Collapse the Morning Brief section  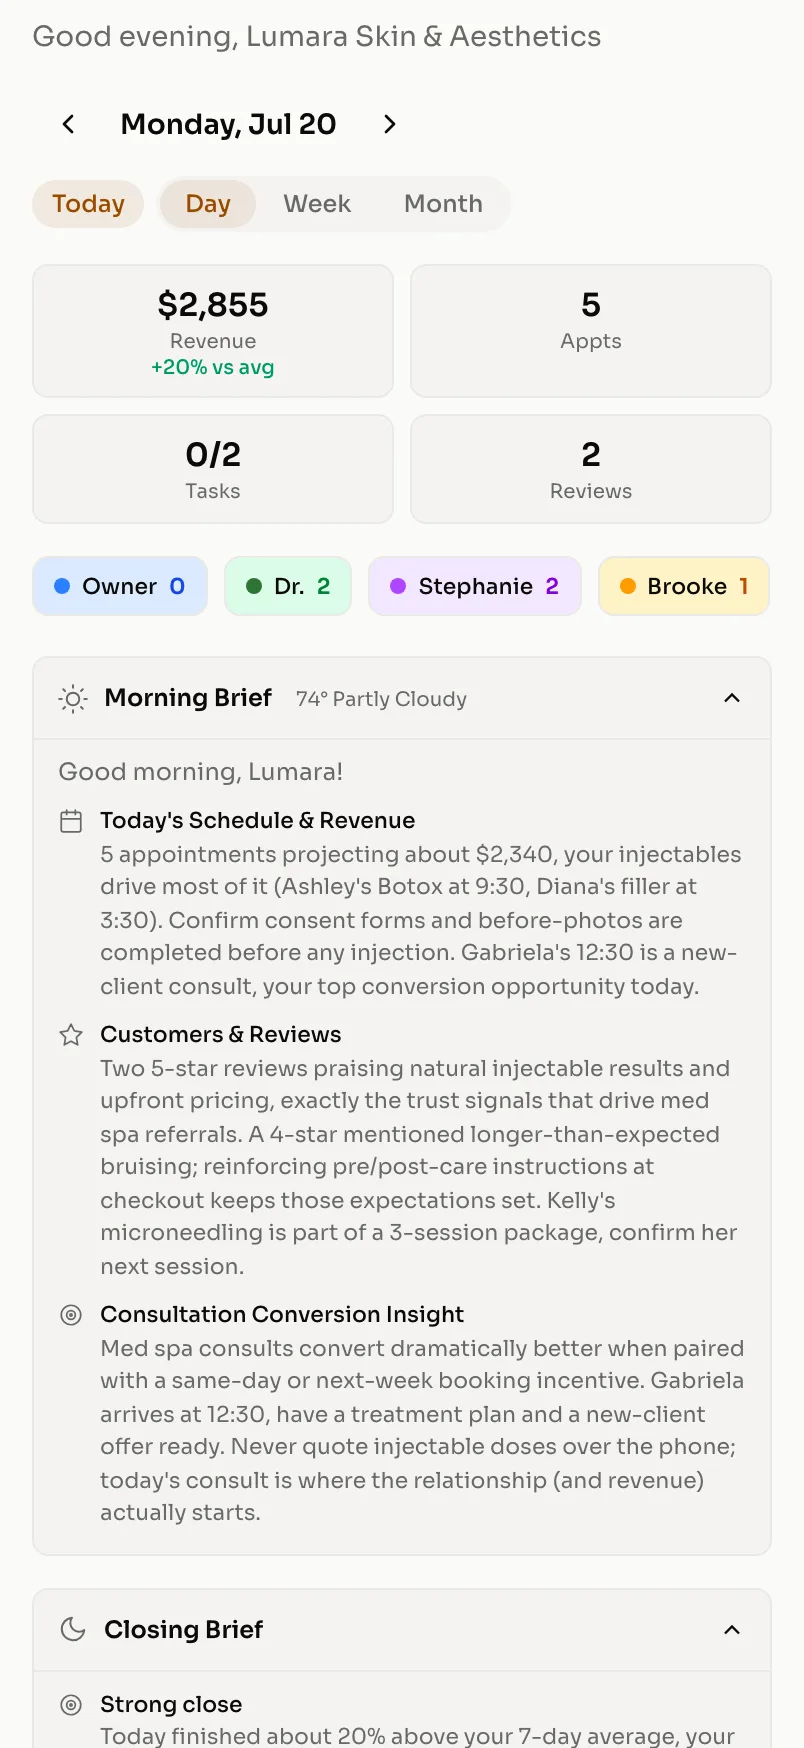pyautogui.click(x=732, y=698)
